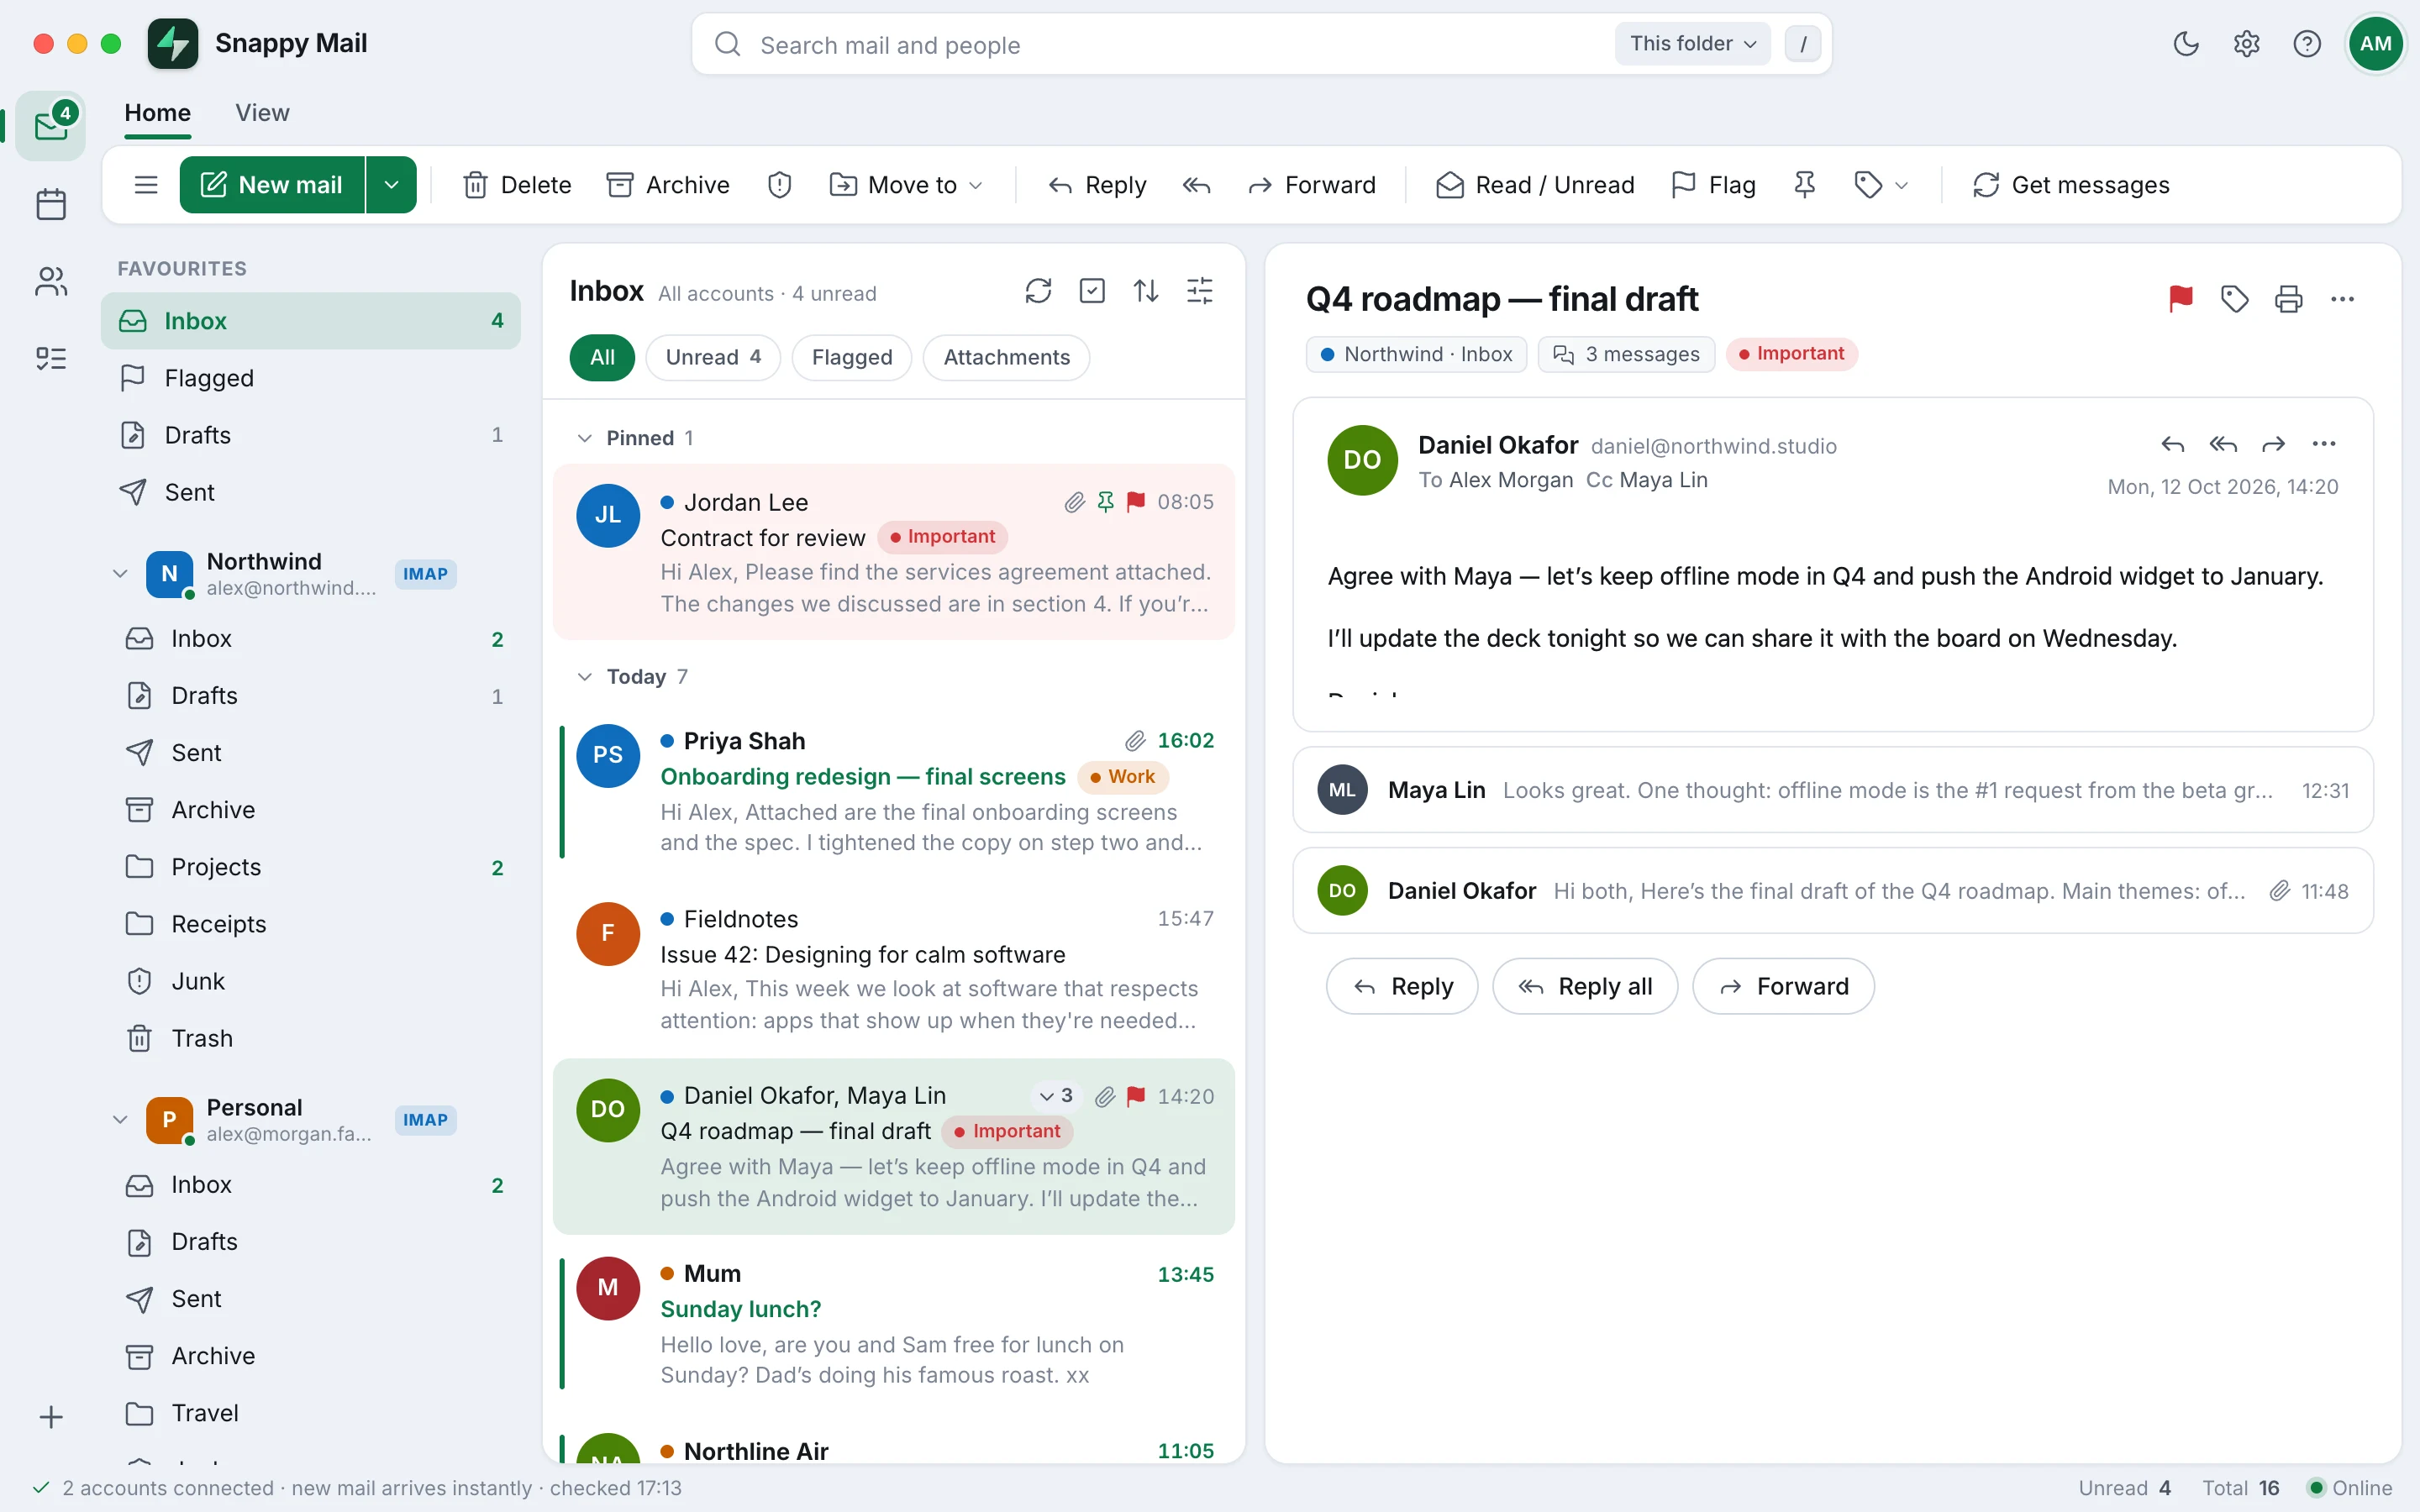
Task: Open the help question-mark icon
Action: [2307, 44]
